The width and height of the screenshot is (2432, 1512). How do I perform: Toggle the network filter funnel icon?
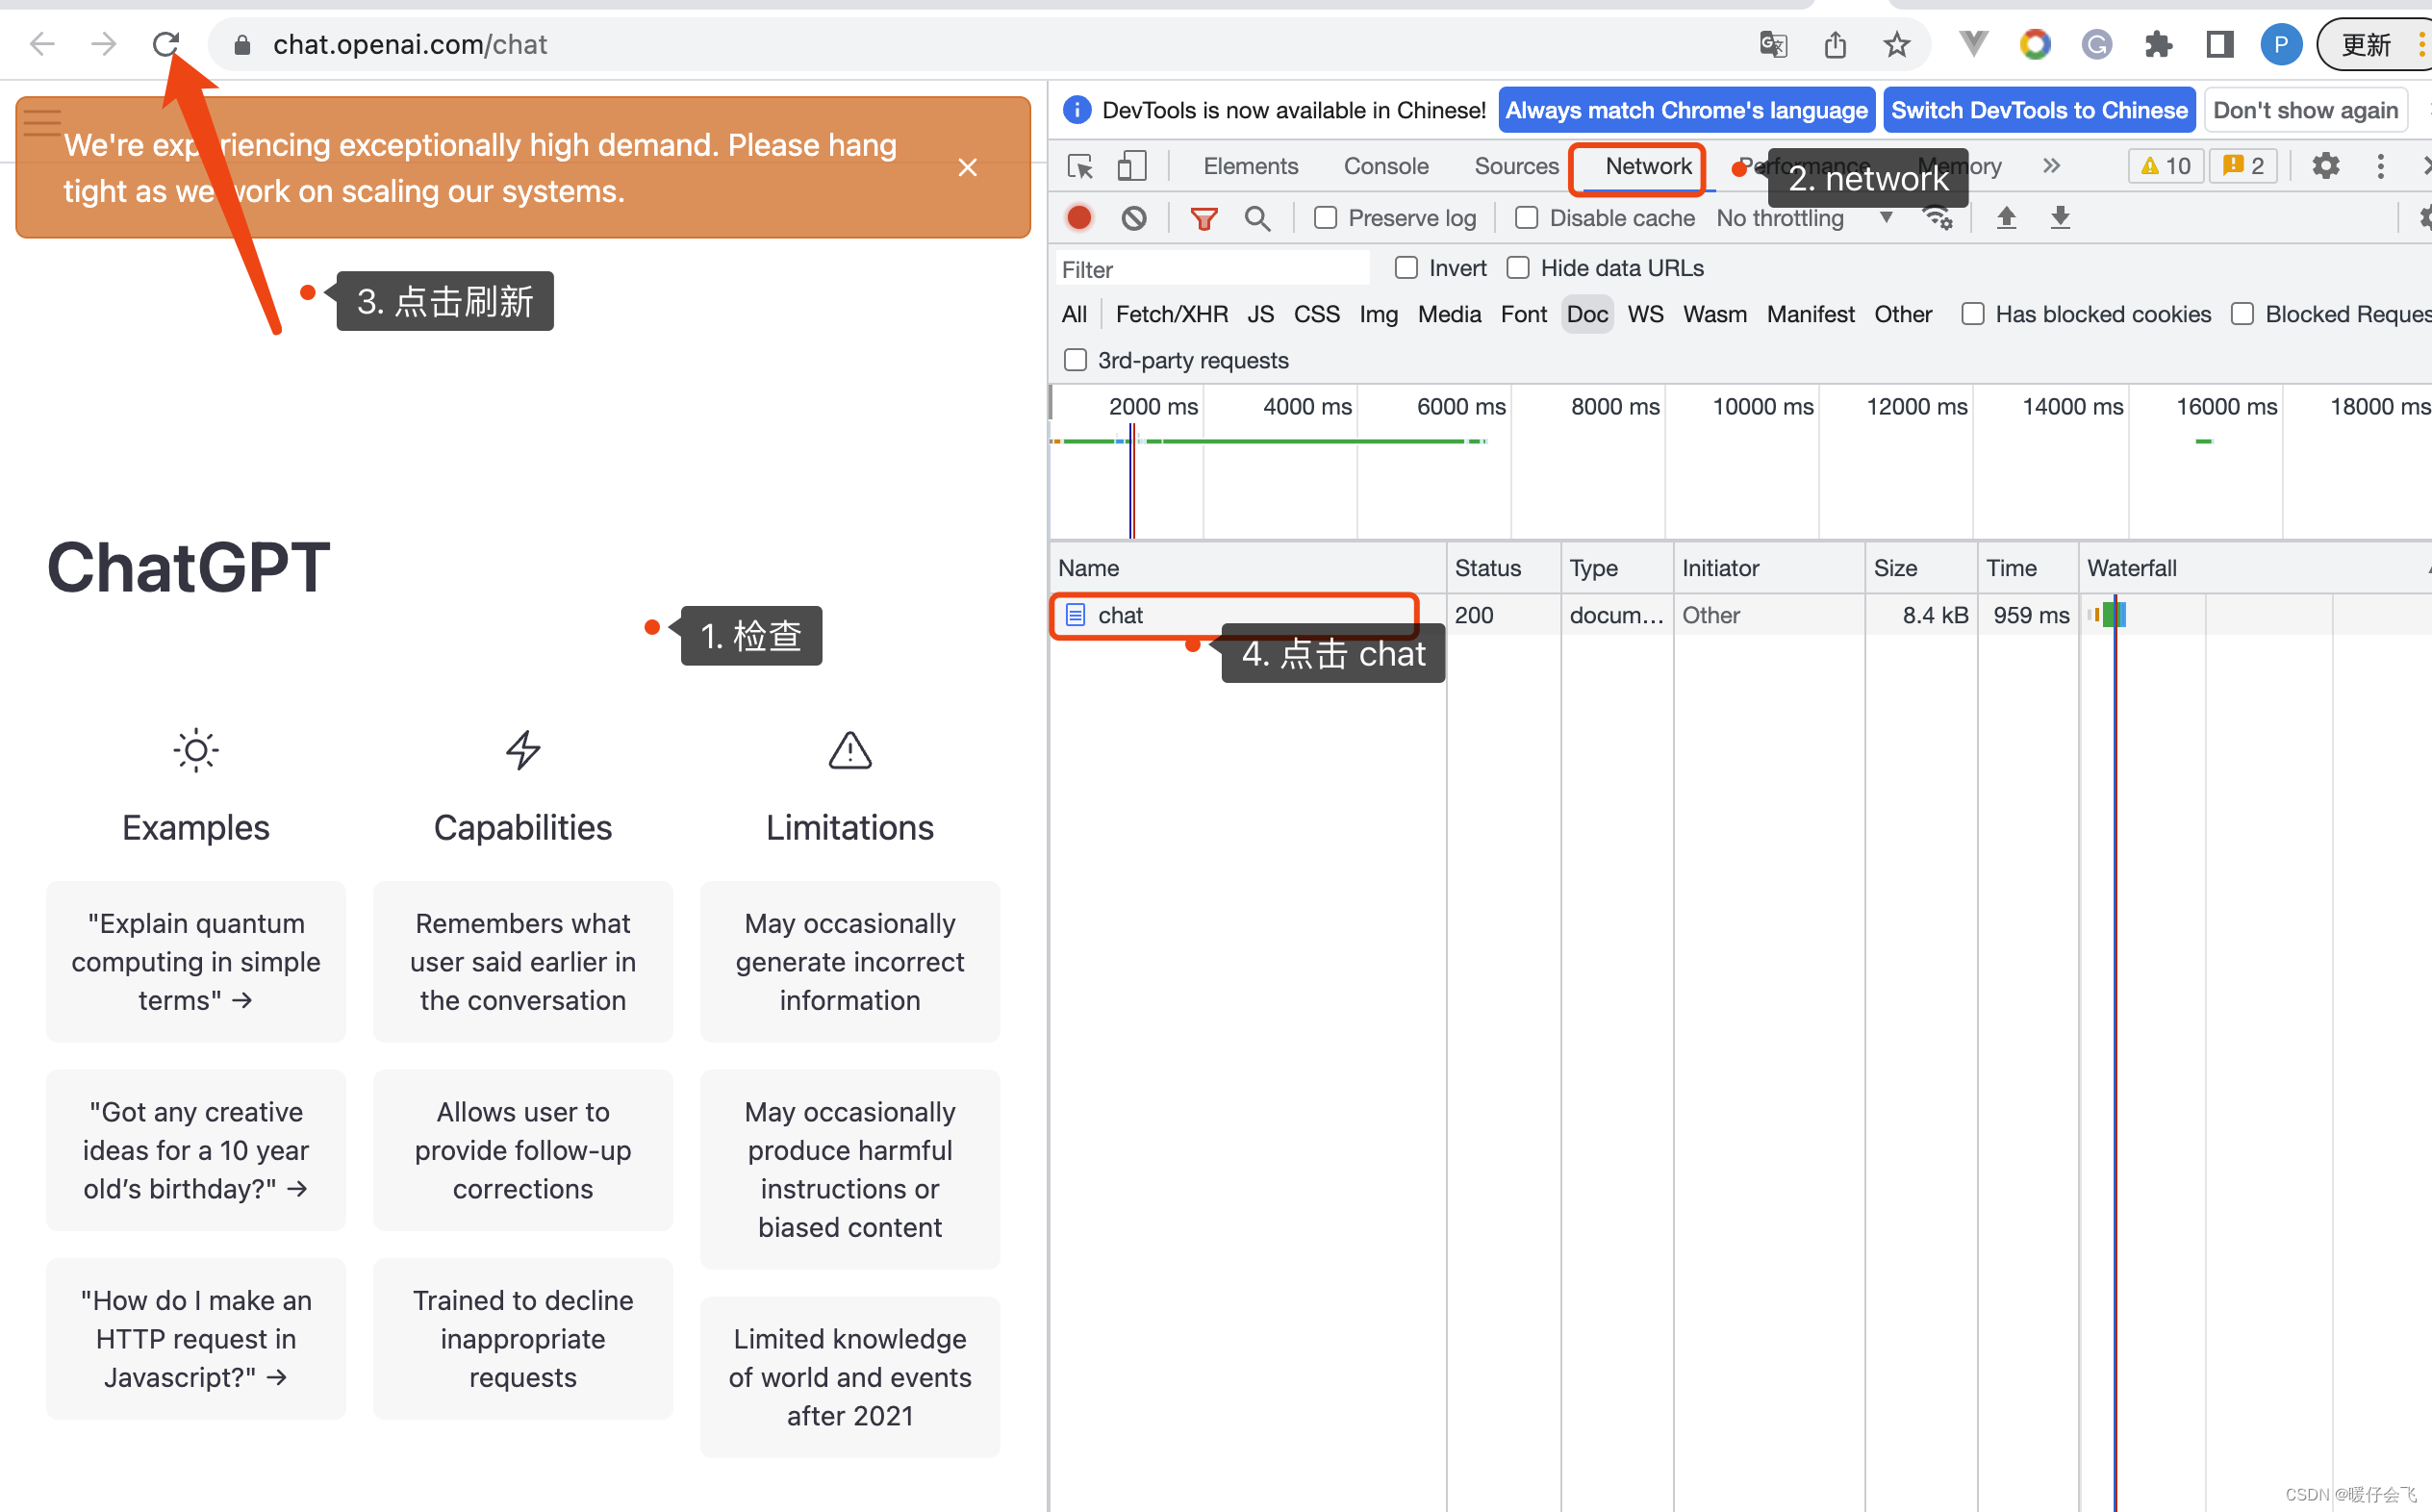(1204, 218)
